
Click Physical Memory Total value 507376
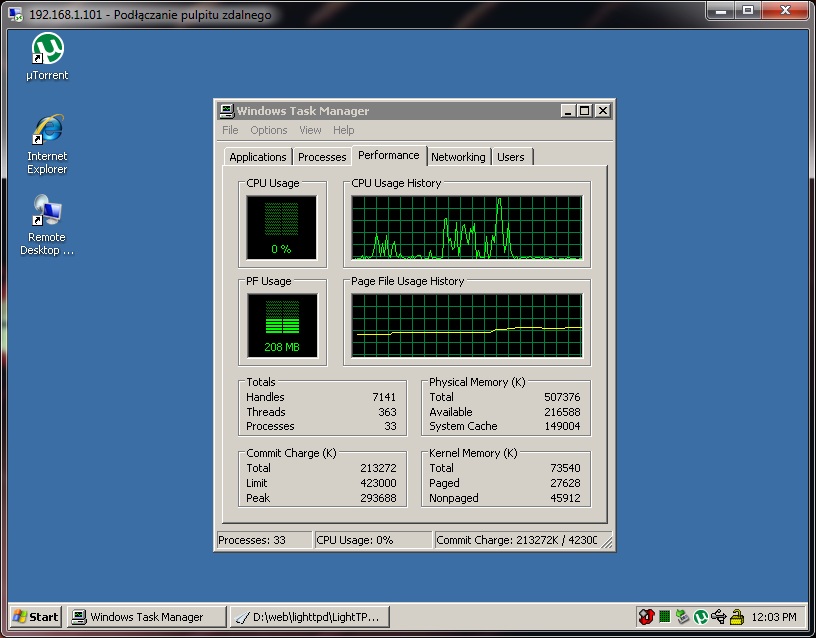click(562, 397)
